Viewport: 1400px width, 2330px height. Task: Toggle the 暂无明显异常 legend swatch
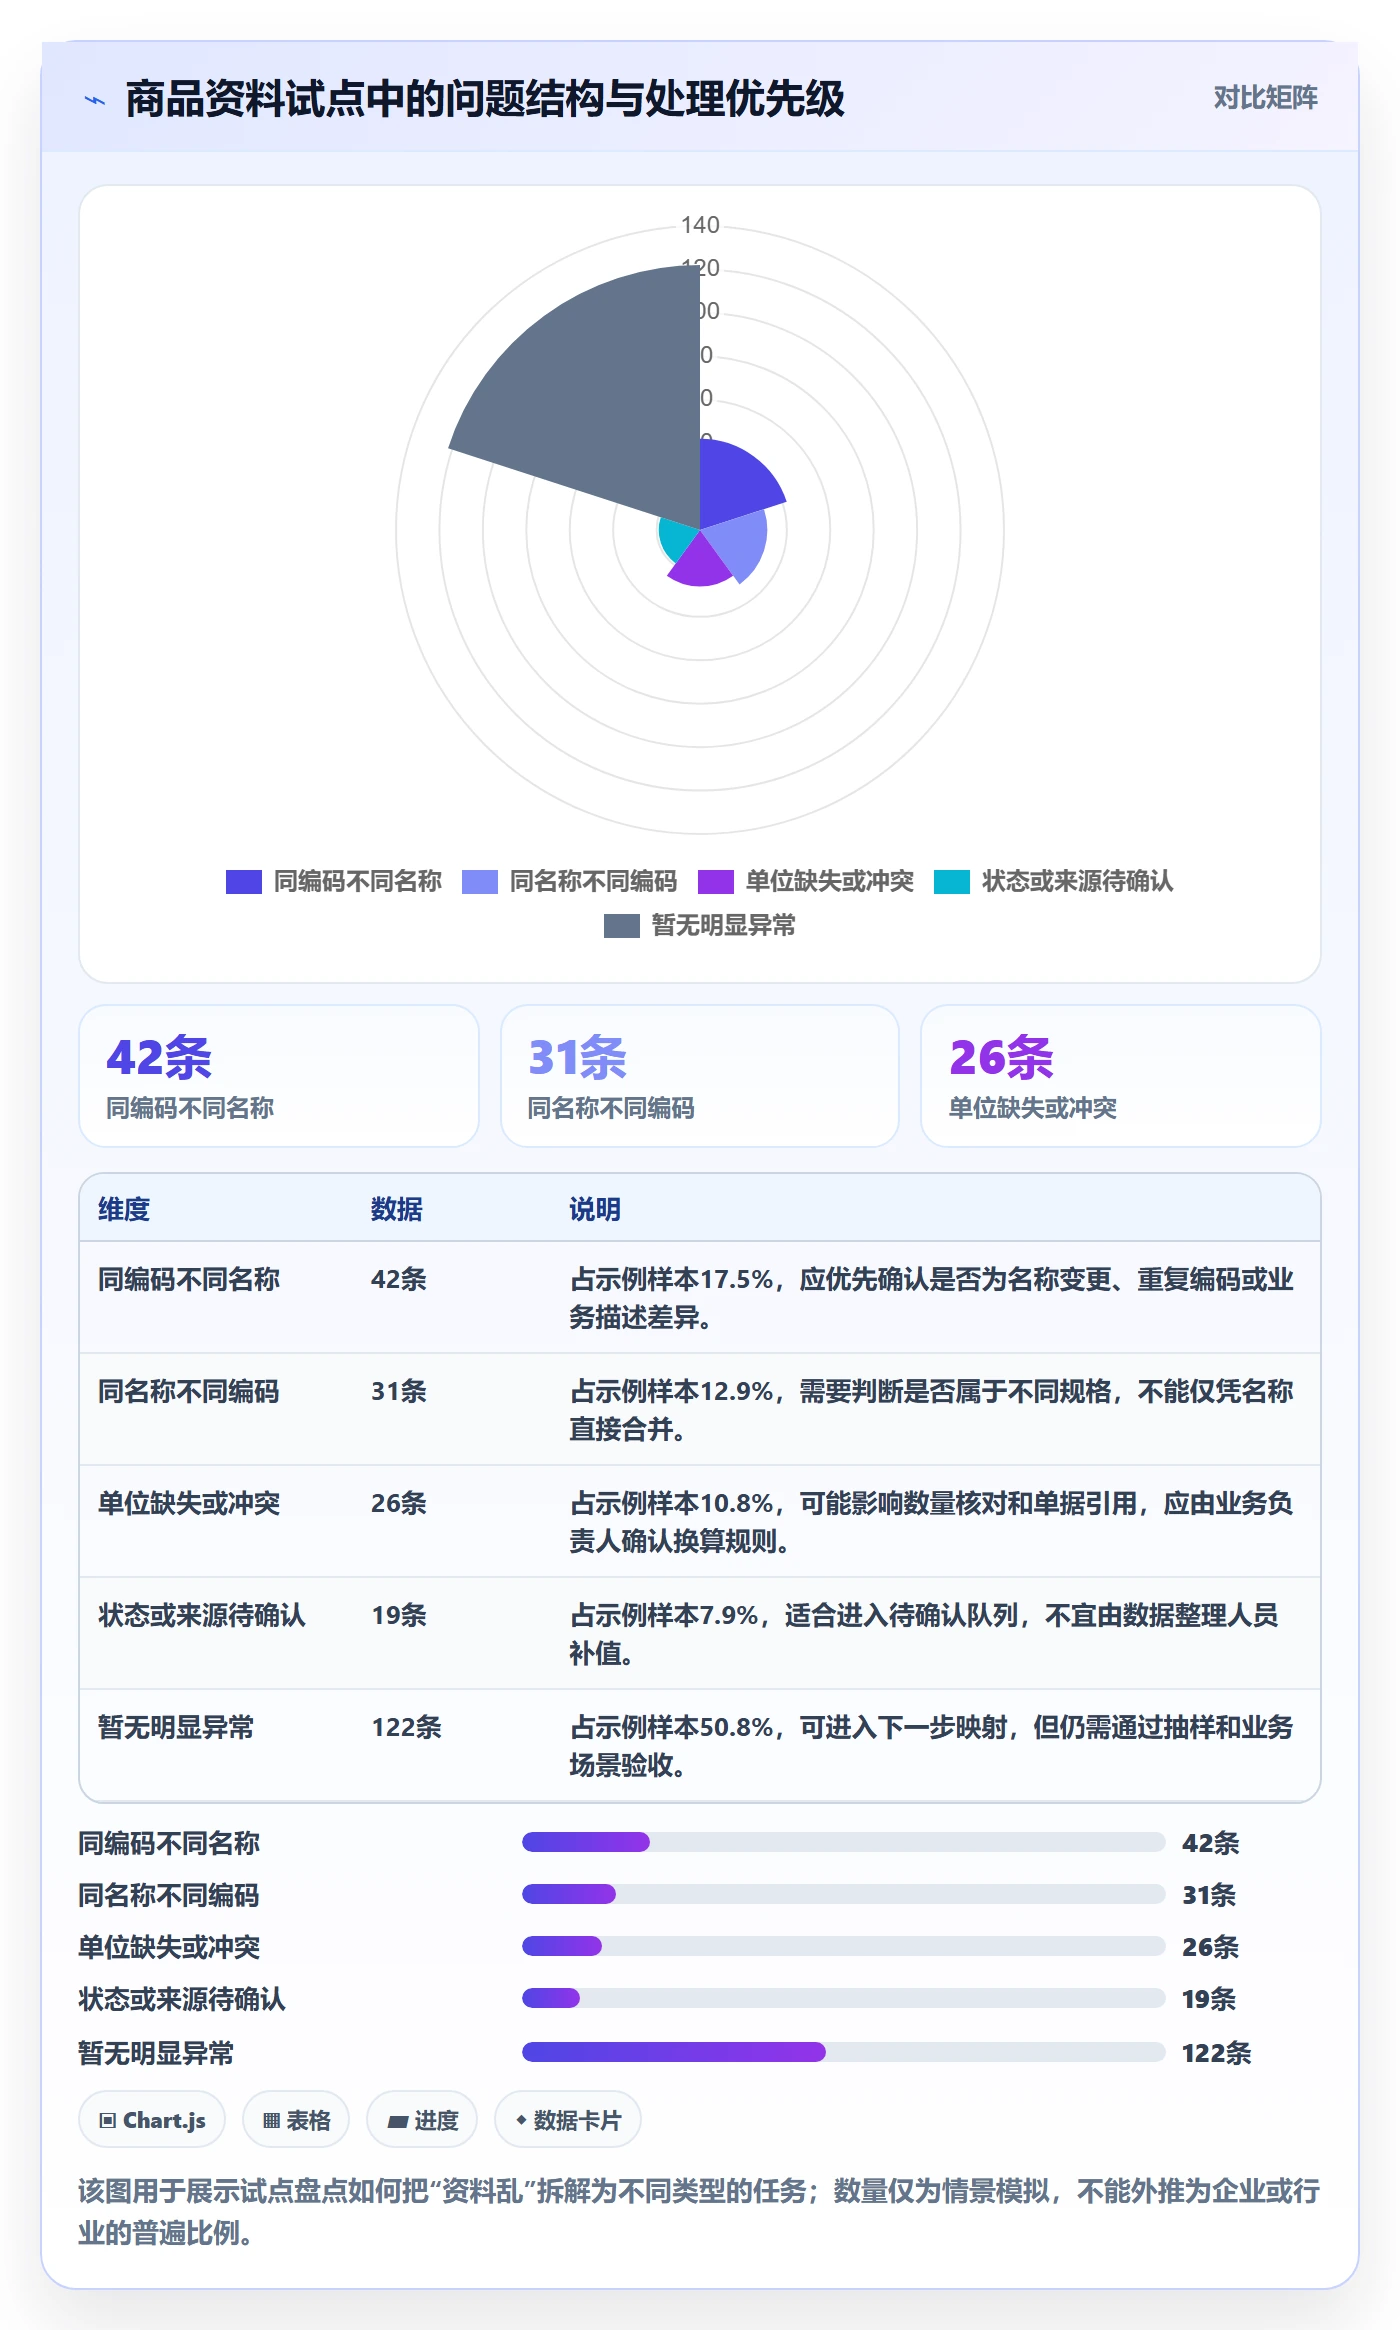[x=621, y=925]
